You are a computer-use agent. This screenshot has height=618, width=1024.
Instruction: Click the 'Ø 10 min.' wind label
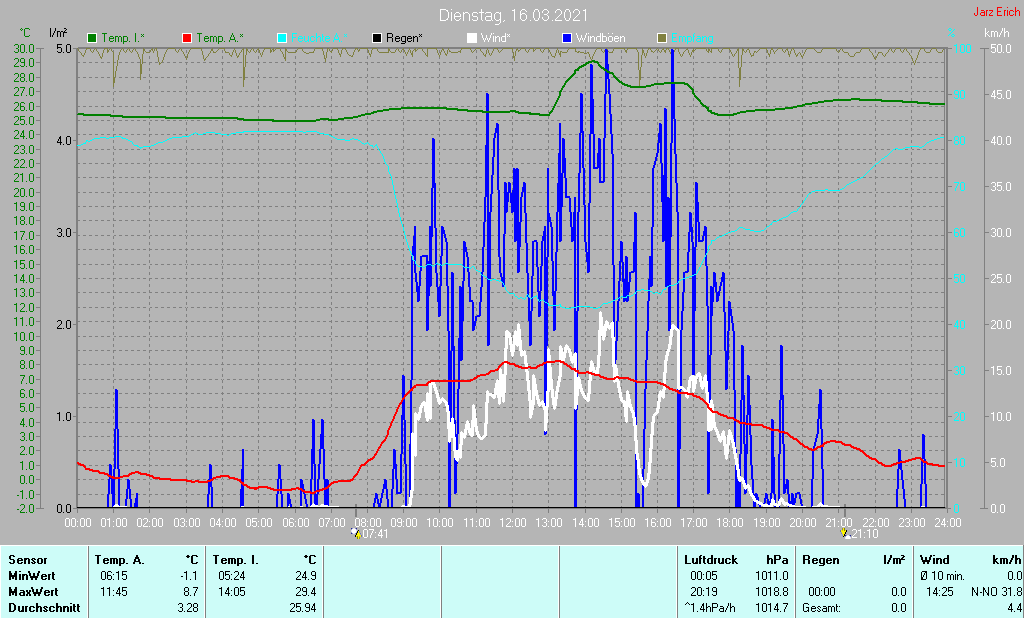[x=942, y=576]
